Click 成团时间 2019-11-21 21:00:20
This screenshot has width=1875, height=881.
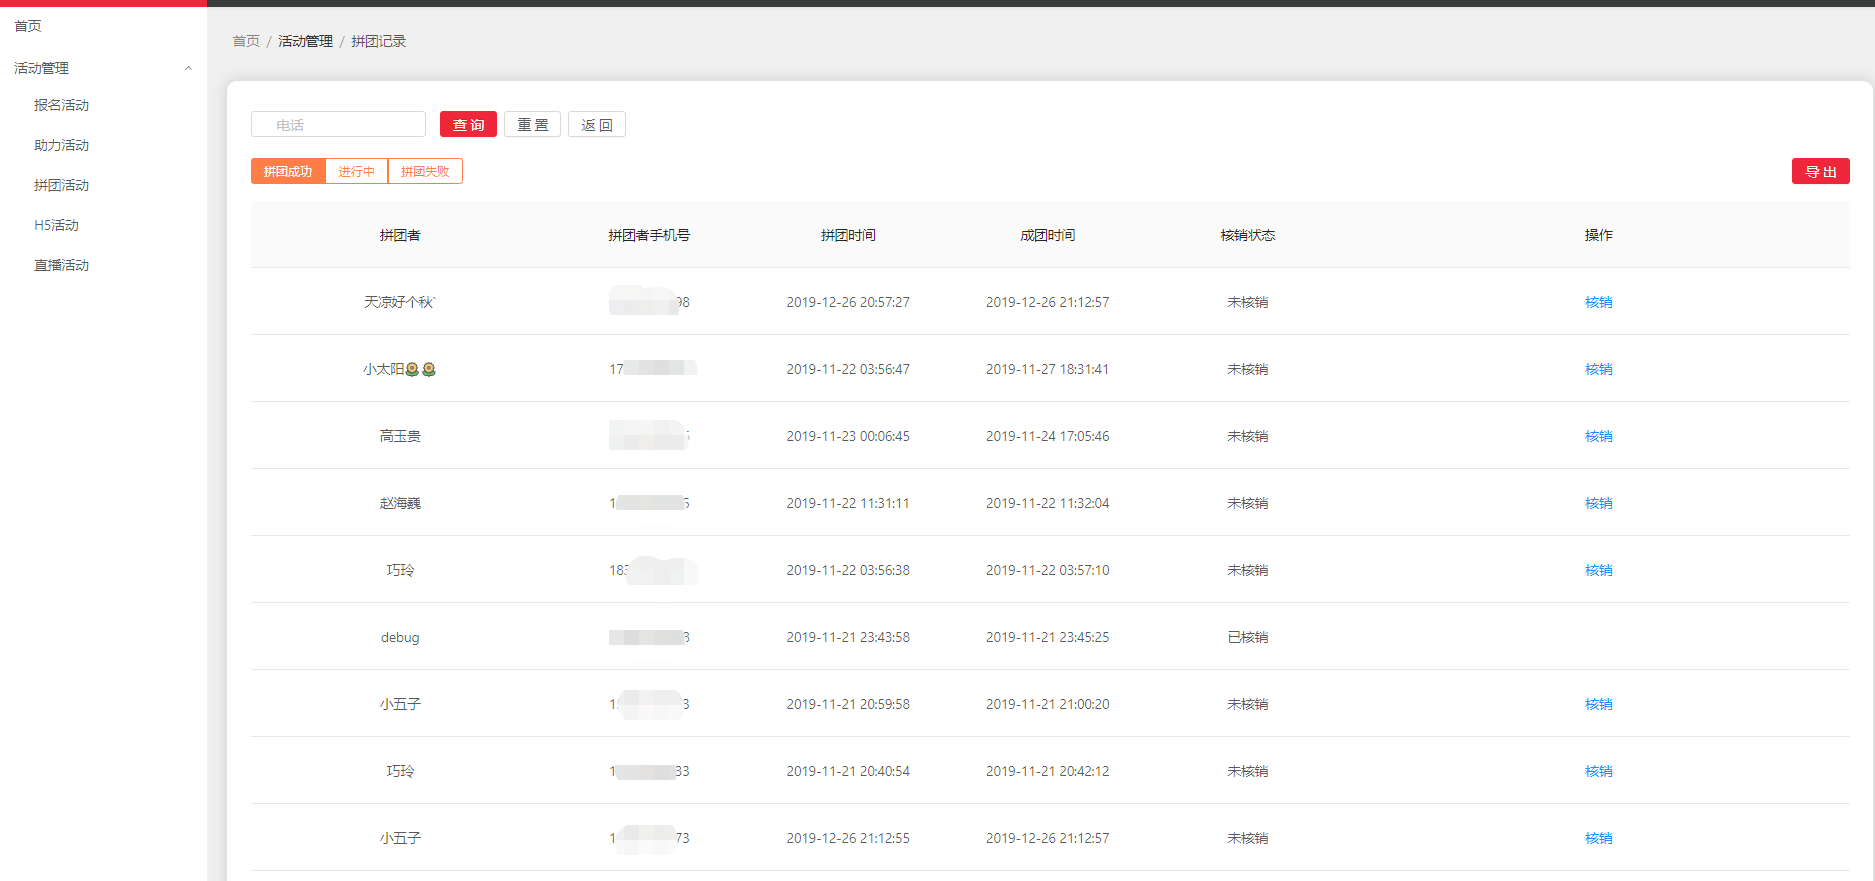coord(1047,704)
